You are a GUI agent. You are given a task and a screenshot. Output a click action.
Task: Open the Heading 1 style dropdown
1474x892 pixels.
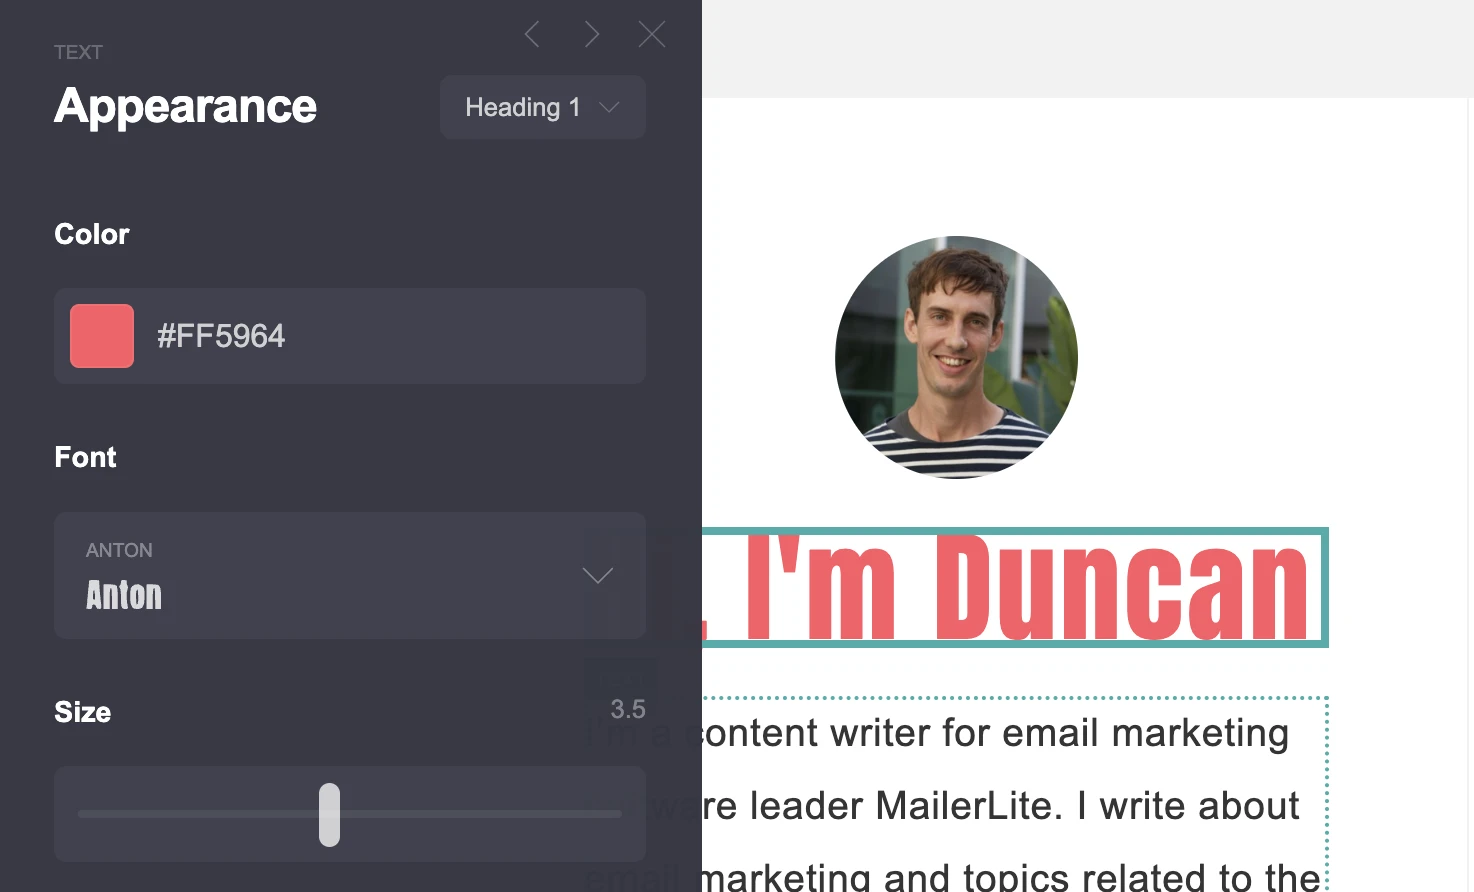[523, 107]
